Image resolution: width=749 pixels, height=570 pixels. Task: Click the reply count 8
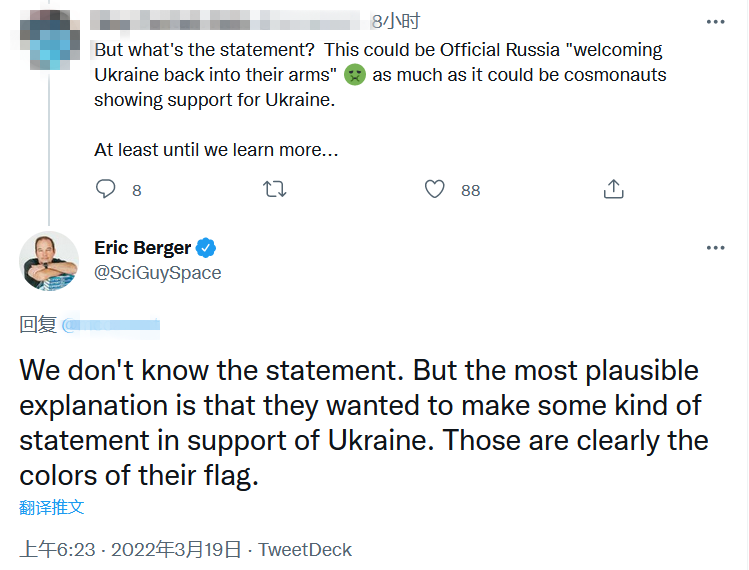tap(137, 190)
